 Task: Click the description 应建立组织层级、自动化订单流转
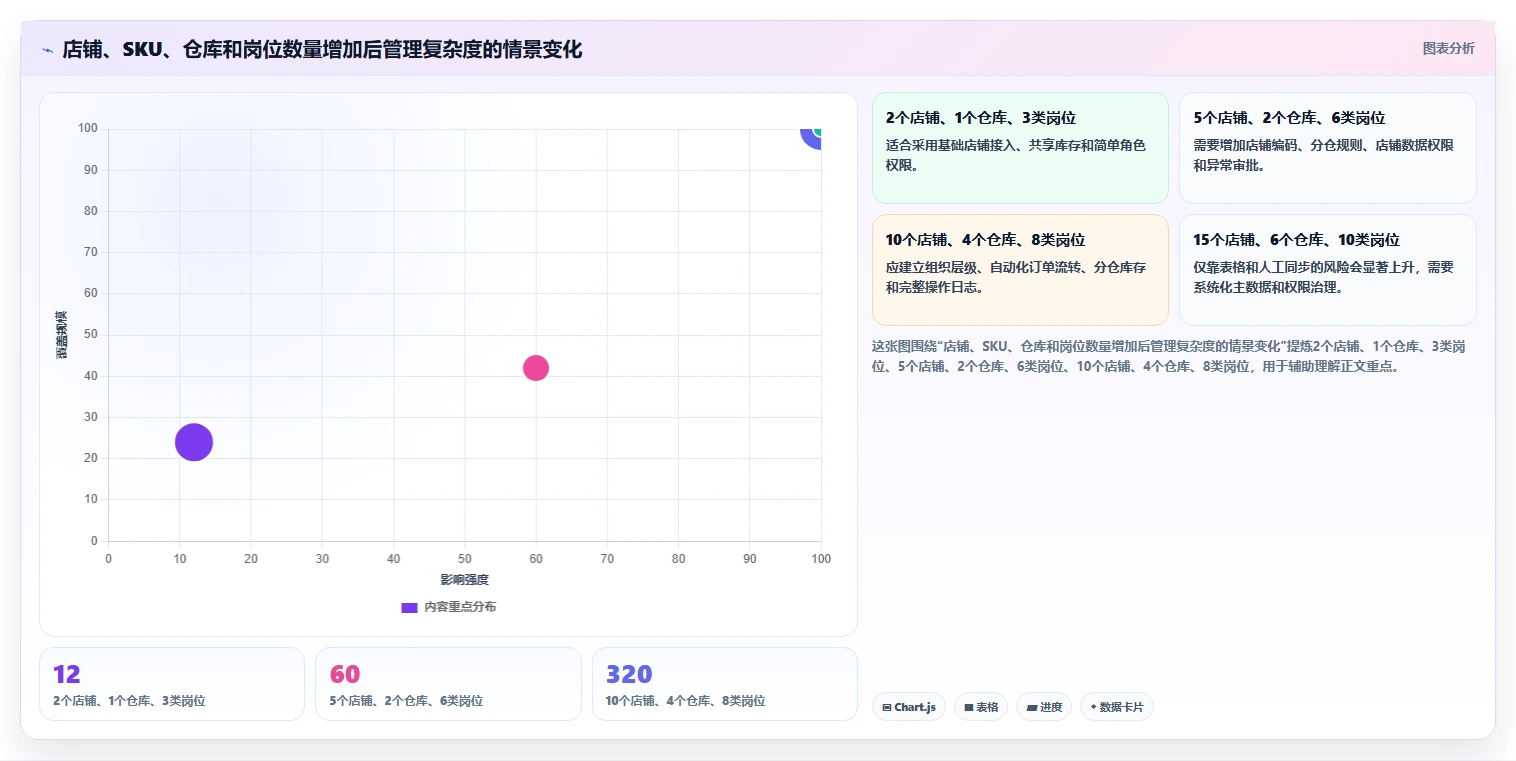point(1015,277)
